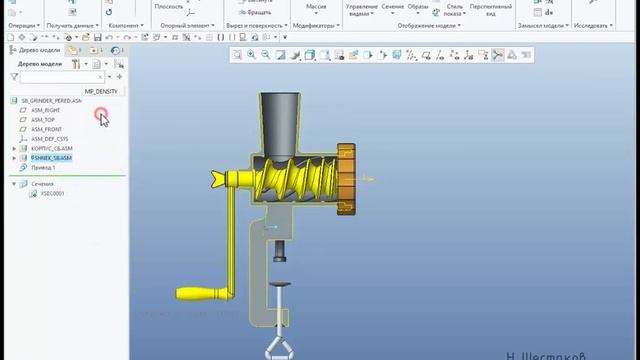The image size is (640, 360).
Task: Select SB_GRINDER_PERED.ASM root in model tree
Action: click(x=51, y=101)
